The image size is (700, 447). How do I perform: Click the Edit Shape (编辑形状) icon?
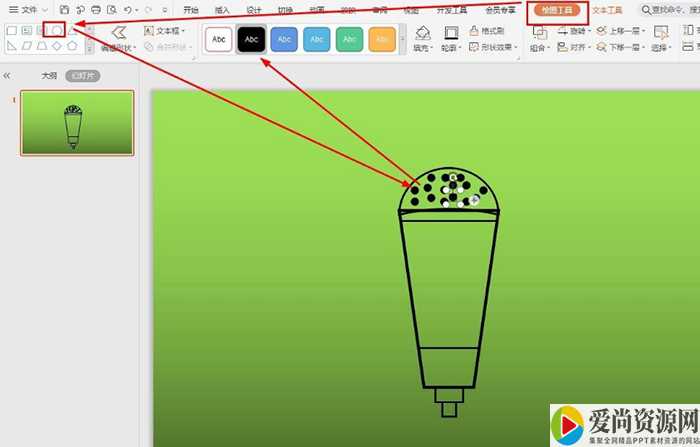118,32
